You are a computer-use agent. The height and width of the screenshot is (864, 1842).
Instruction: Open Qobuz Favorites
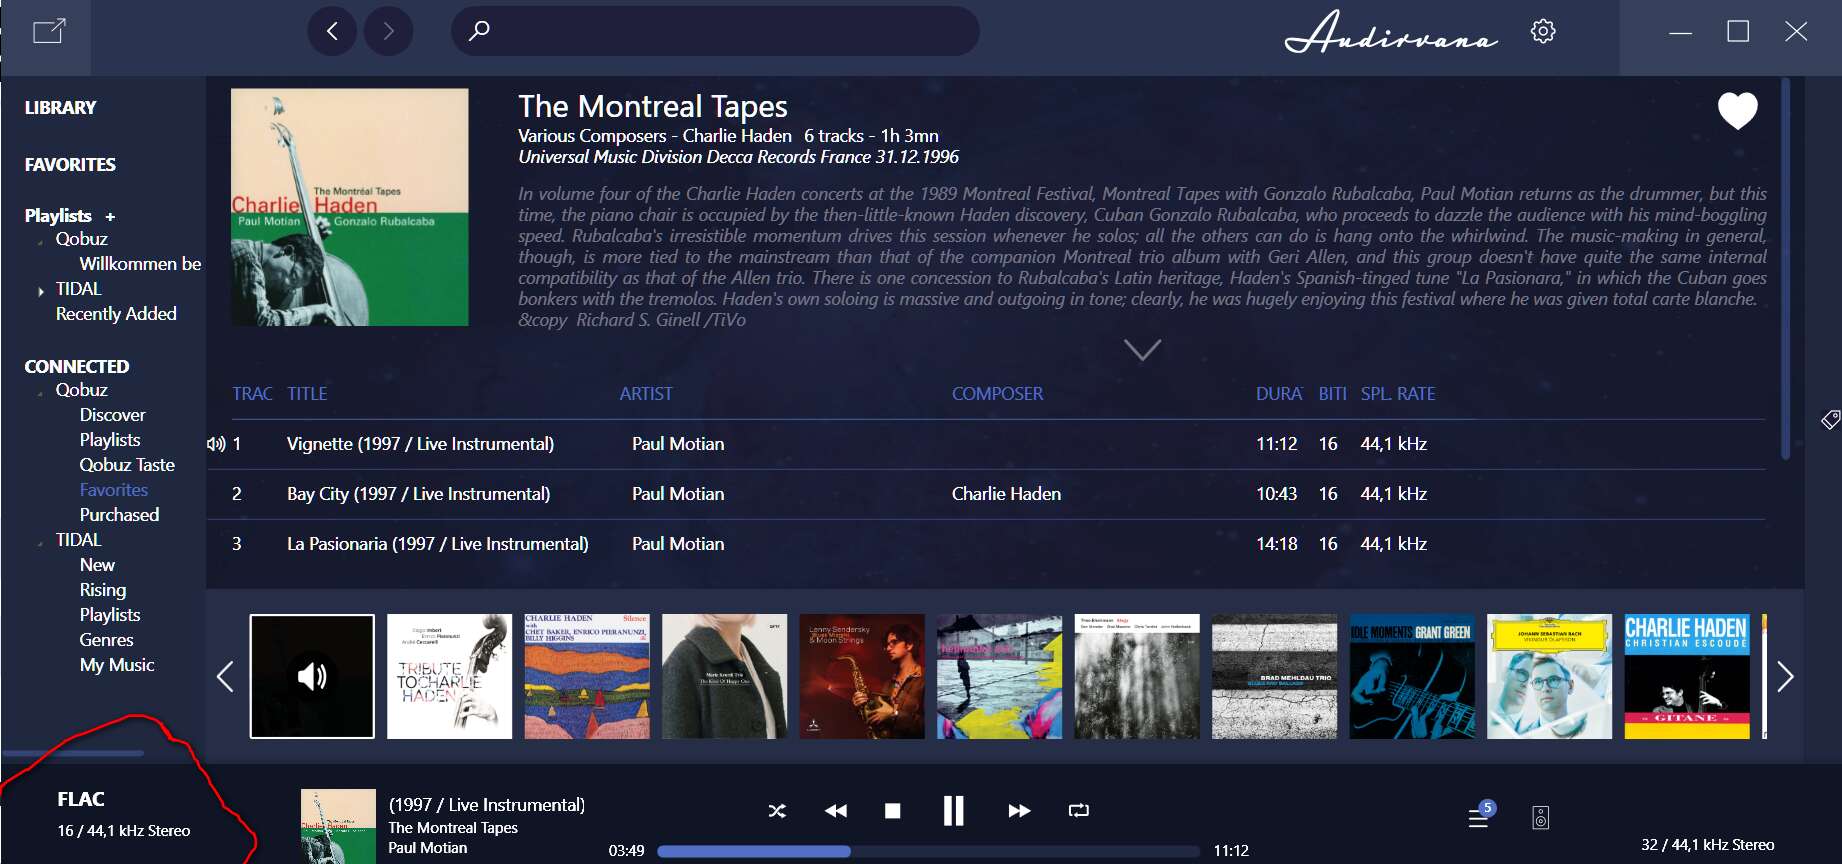point(114,489)
